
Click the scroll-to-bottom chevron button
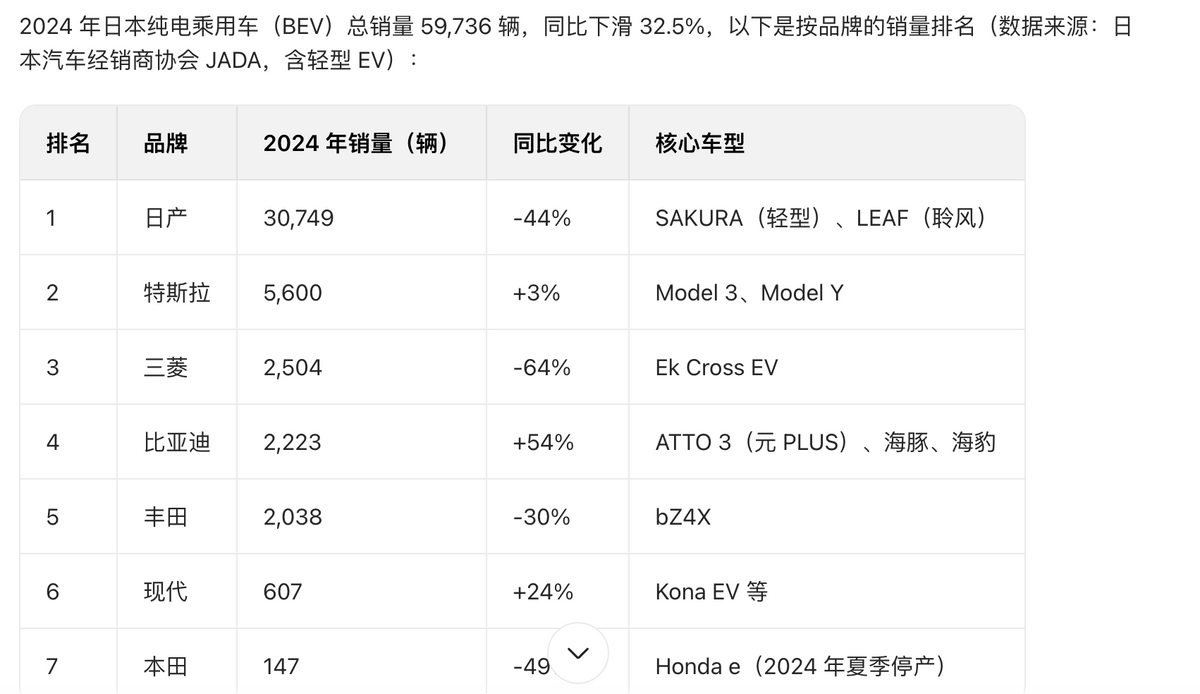click(578, 653)
